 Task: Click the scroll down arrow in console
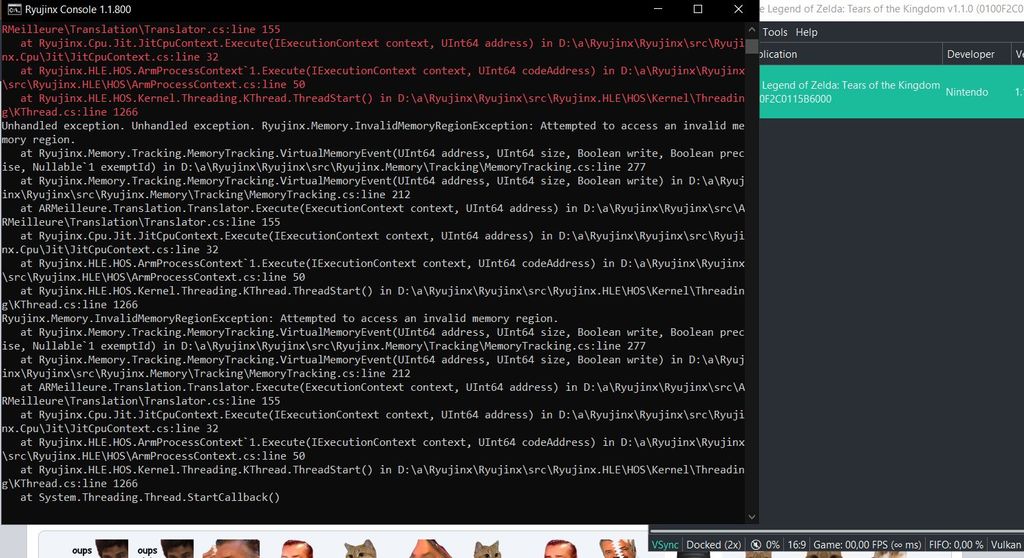coord(752,516)
